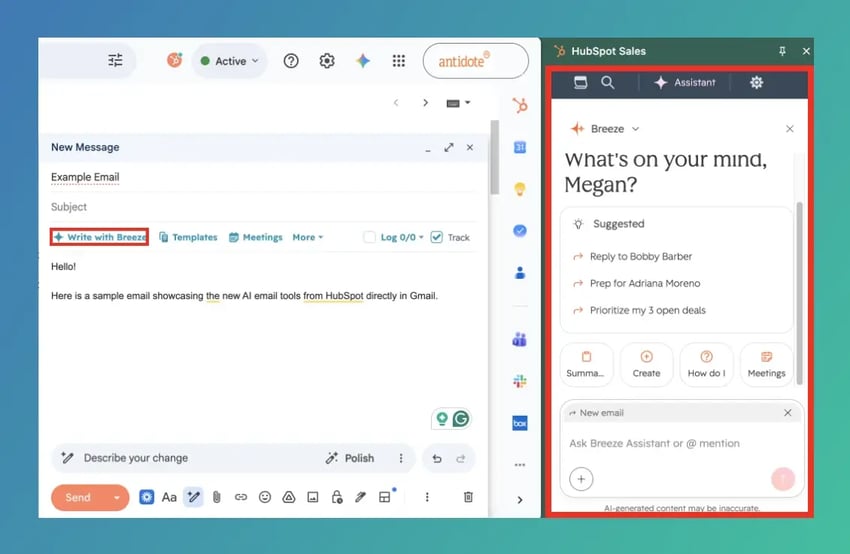This screenshot has width=850, height=554.
Task: Open more compose options three dots
Action: [427, 497]
